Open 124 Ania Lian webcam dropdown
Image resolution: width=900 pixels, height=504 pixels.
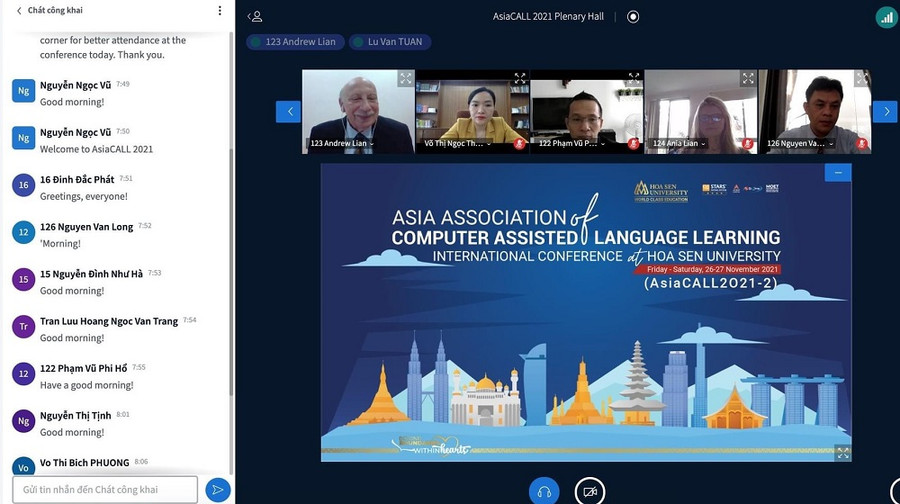pyautogui.click(x=678, y=144)
